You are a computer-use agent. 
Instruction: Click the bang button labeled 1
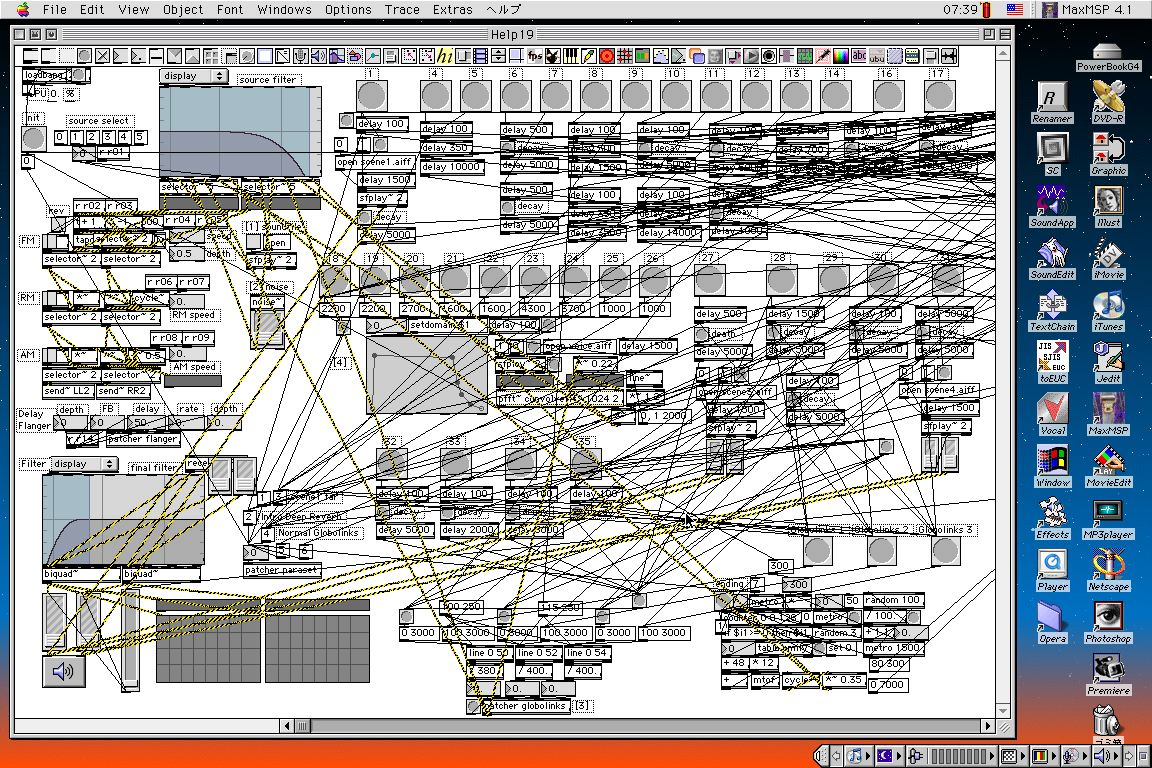click(372, 96)
